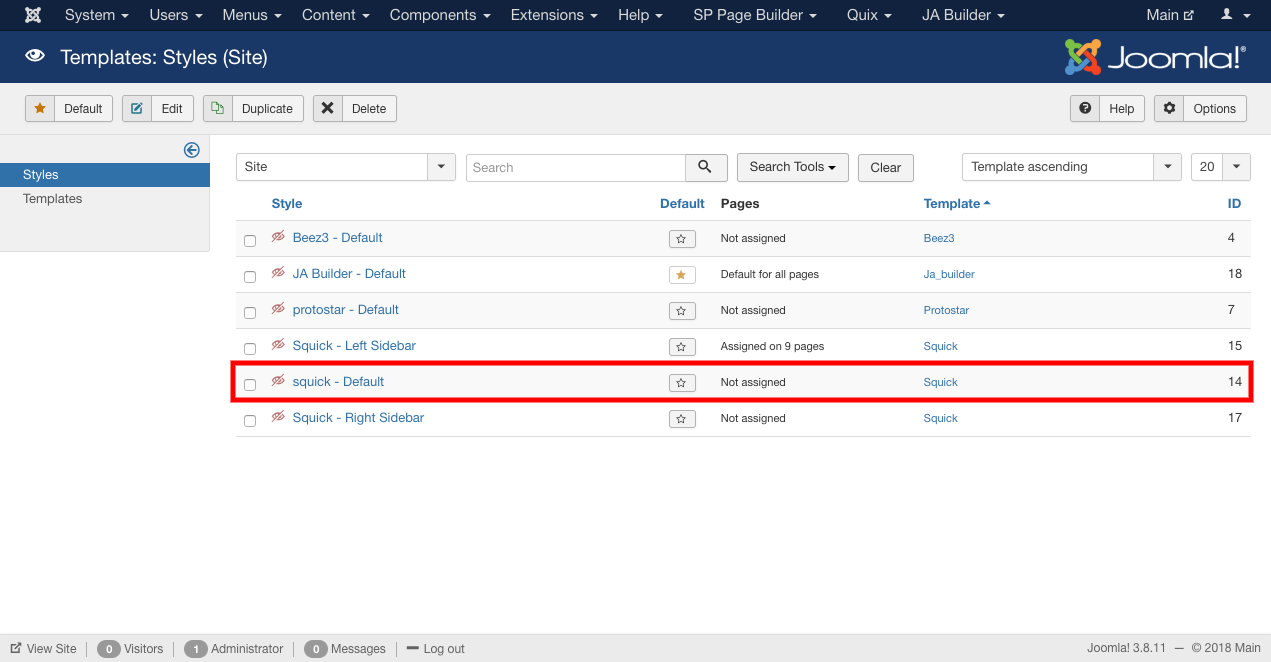This screenshot has height=662, width=1271.
Task: Open the SP Page Builder menu
Action: click(755, 15)
